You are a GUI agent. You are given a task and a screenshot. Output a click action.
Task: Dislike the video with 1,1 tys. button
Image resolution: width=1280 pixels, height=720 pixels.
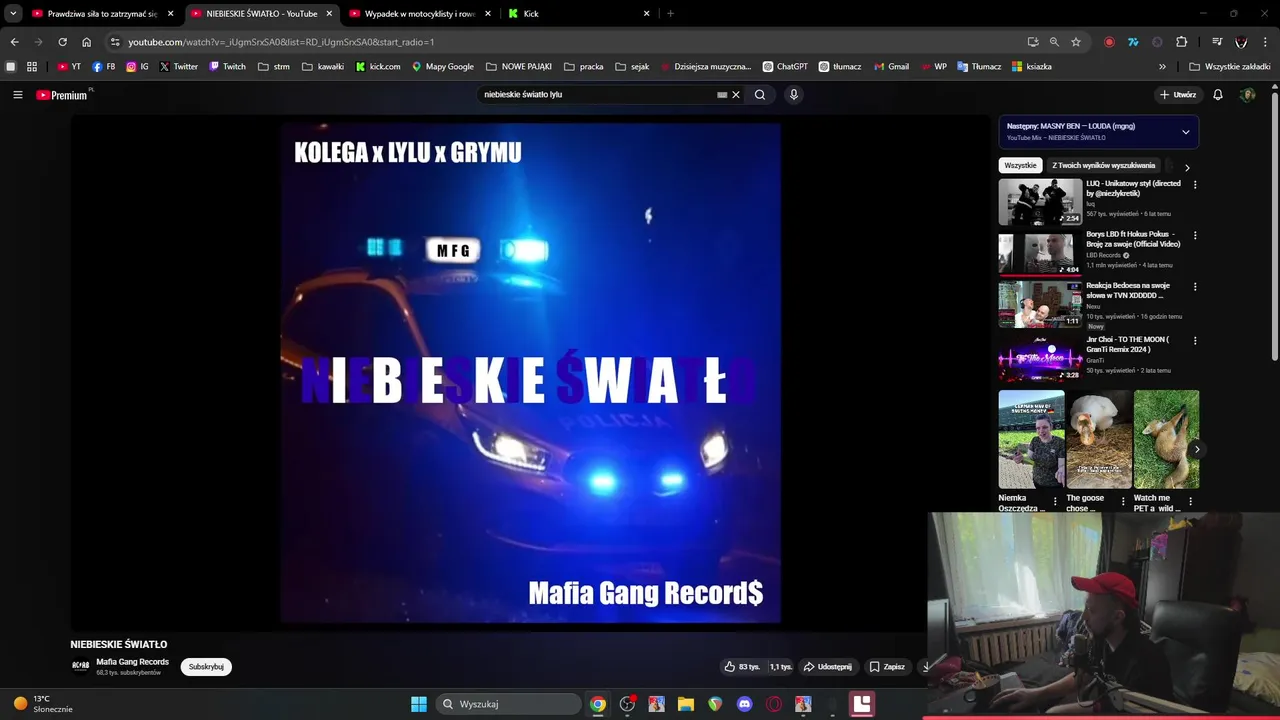tap(780, 667)
